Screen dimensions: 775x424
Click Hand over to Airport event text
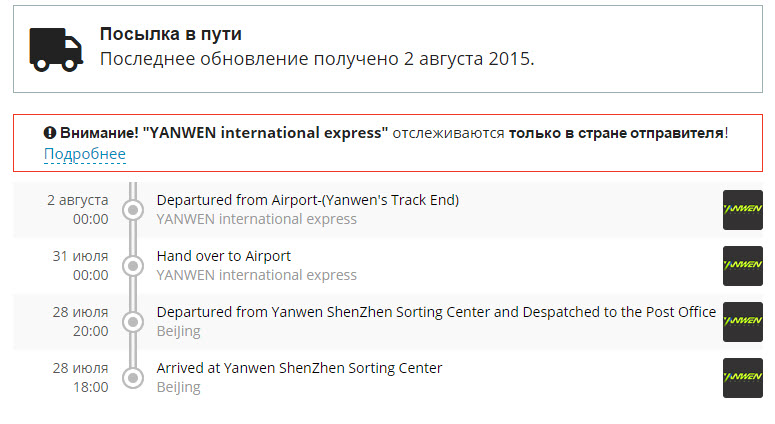224,256
